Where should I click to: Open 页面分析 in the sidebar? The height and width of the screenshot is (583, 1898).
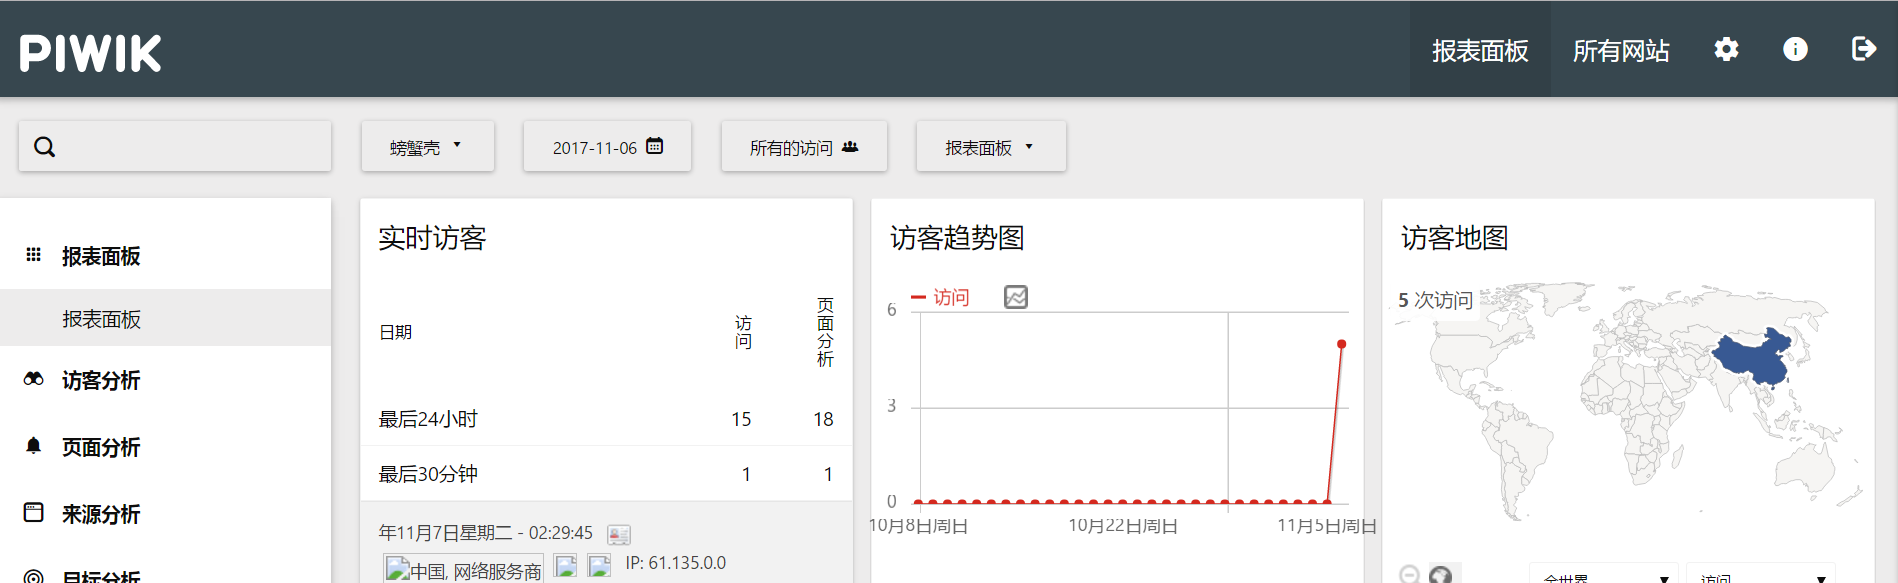click(x=101, y=447)
